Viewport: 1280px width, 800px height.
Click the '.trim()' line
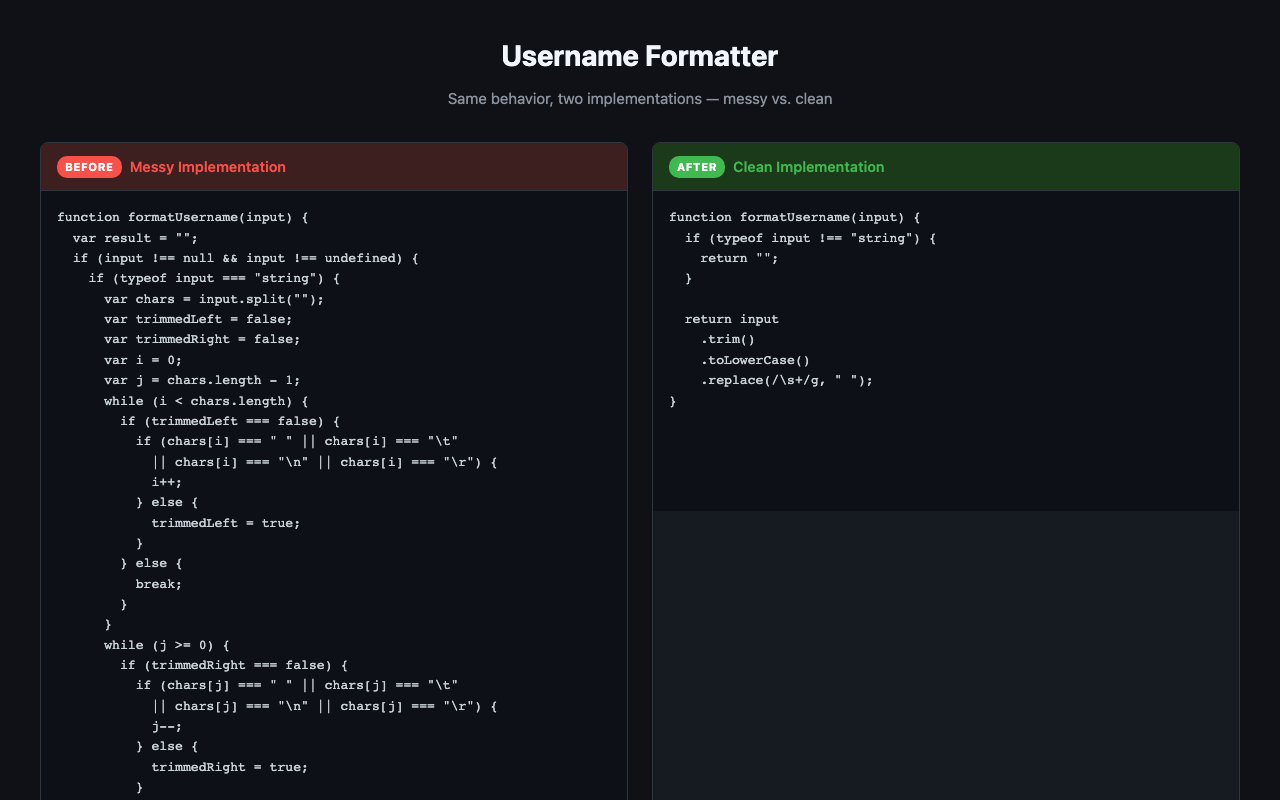tap(728, 339)
